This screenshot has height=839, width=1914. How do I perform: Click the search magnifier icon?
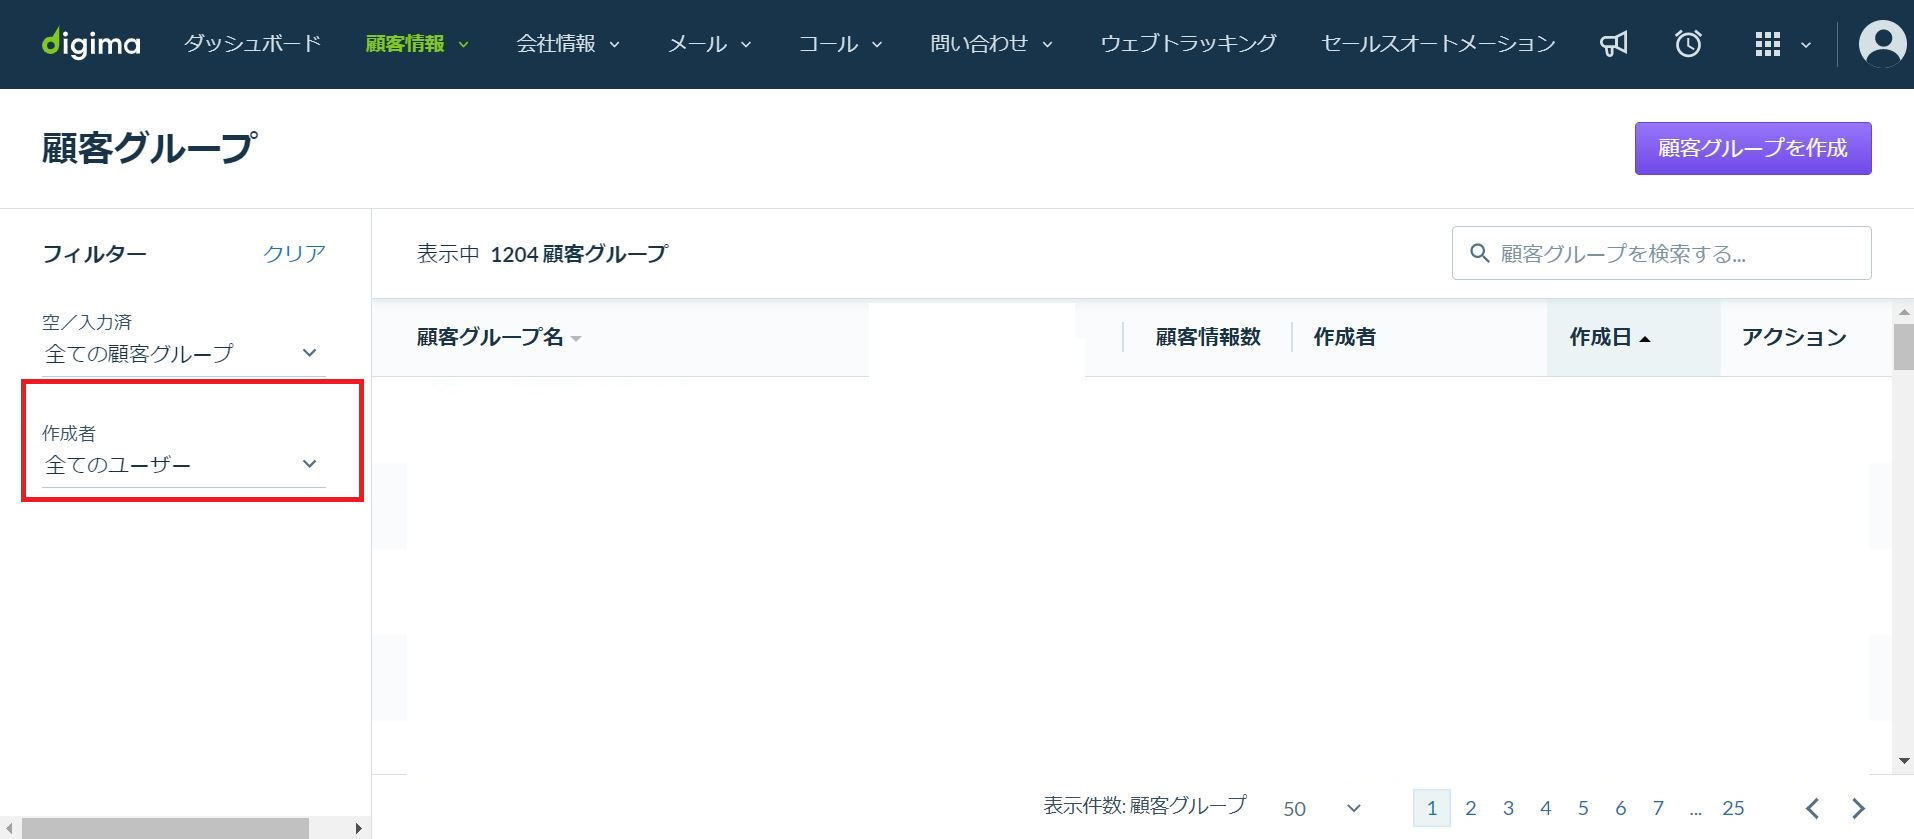click(1479, 253)
